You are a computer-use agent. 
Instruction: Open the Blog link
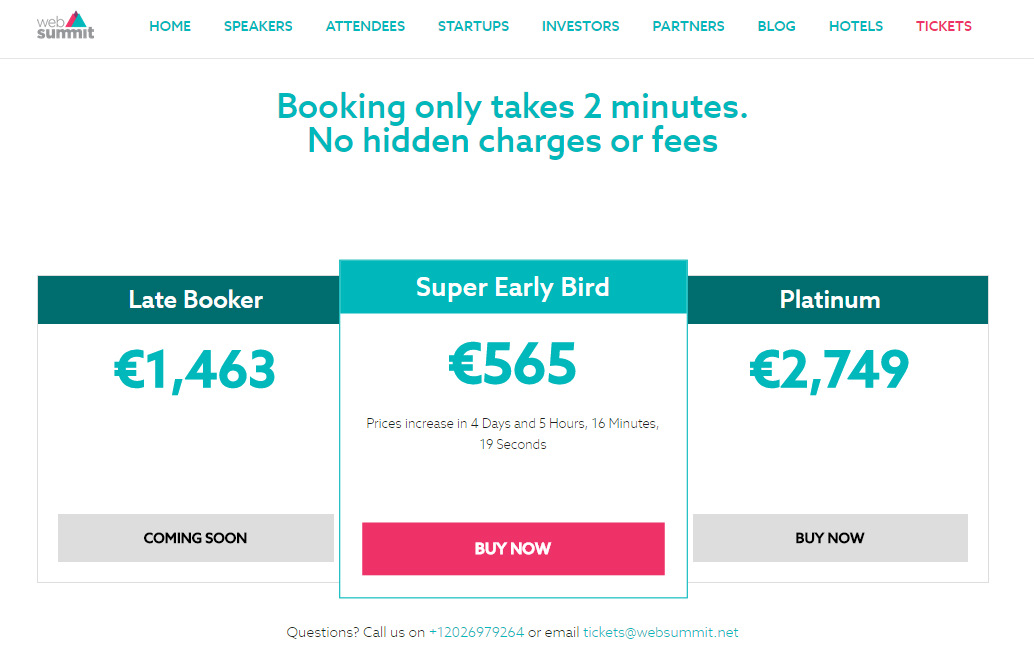[777, 26]
